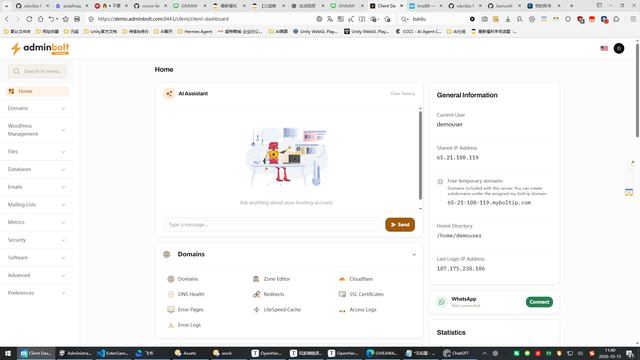Expand the Databases sidebar menu
640x360 pixels.
point(37,169)
